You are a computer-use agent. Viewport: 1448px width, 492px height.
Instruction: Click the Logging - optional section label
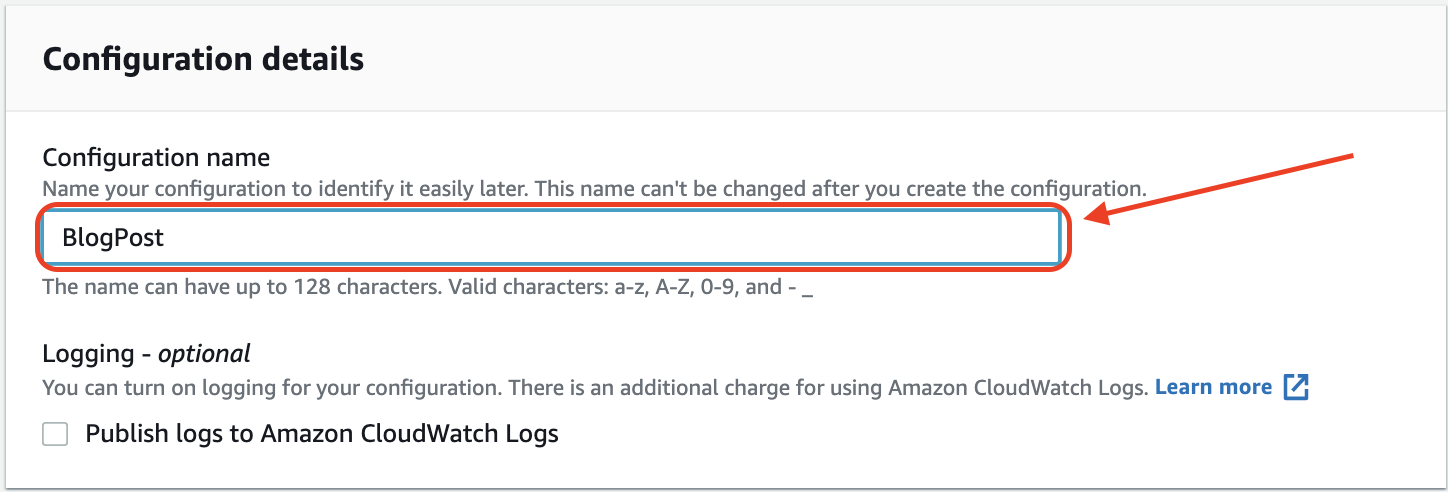(x=146, y=353)
